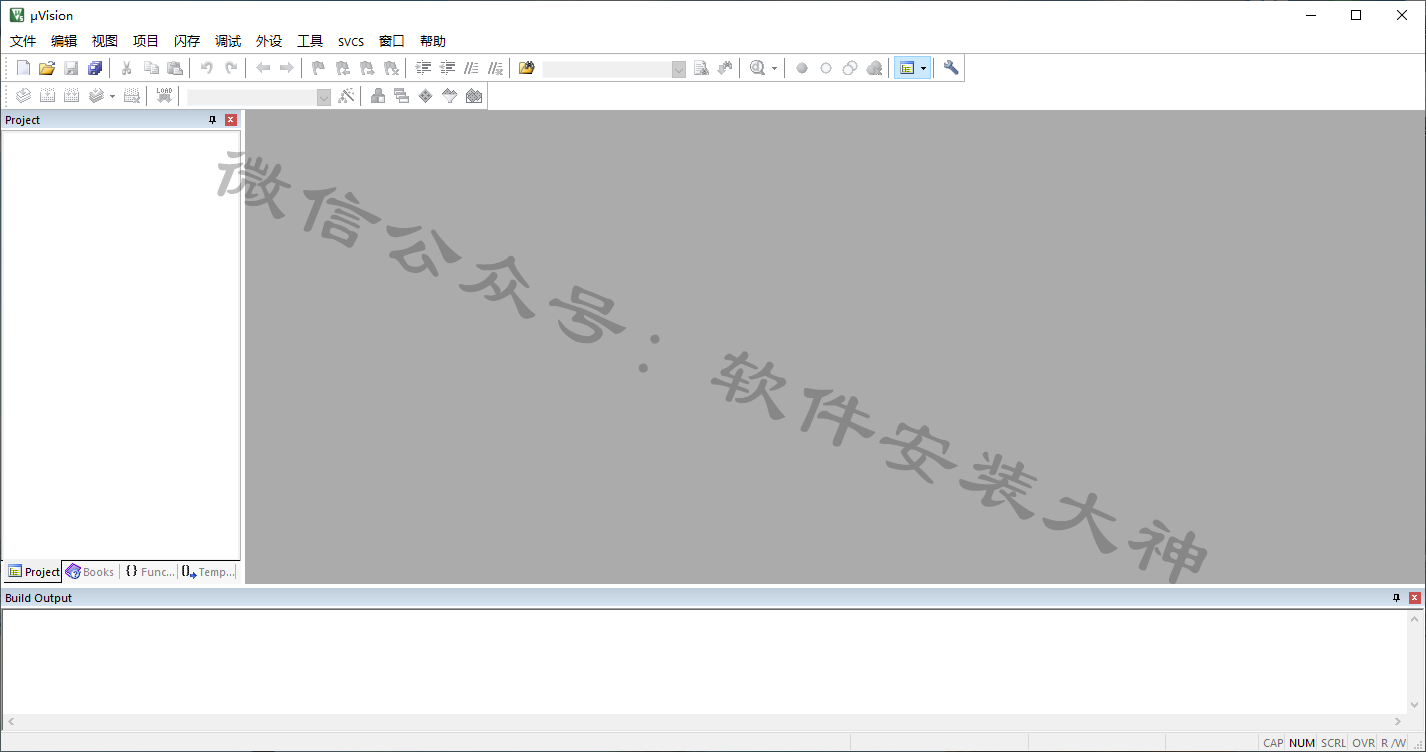Open the 文件 menu

click(23, 41)
